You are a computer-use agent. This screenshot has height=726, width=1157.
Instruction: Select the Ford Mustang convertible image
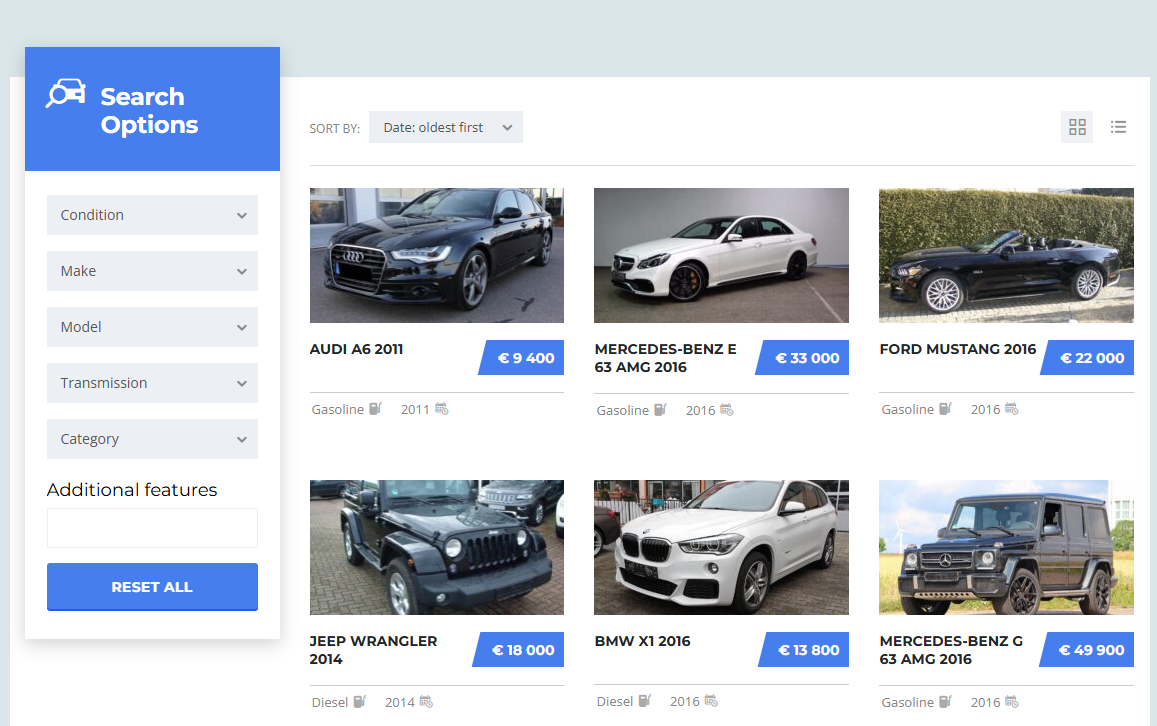click(1006, 255)
